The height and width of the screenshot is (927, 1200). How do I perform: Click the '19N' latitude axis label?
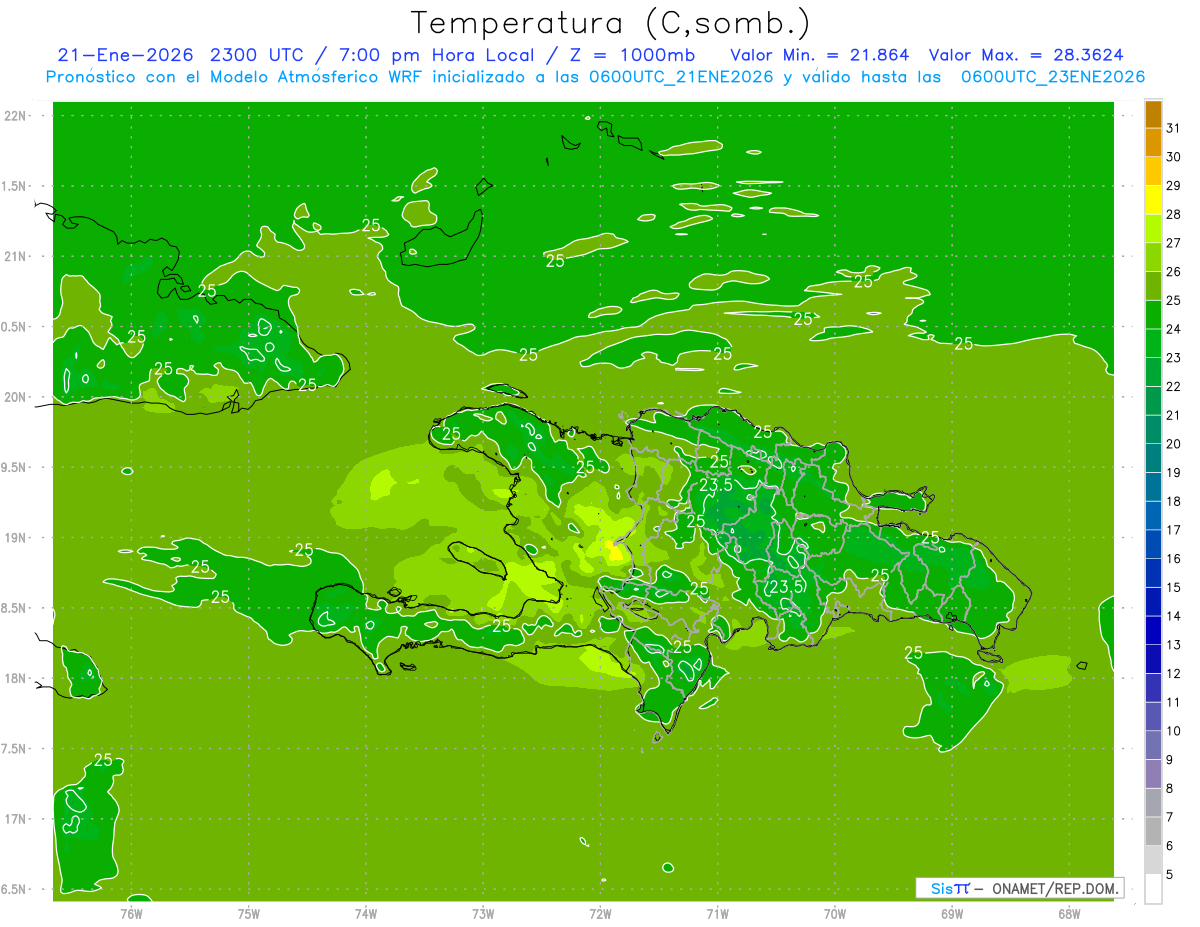(14, 538)
